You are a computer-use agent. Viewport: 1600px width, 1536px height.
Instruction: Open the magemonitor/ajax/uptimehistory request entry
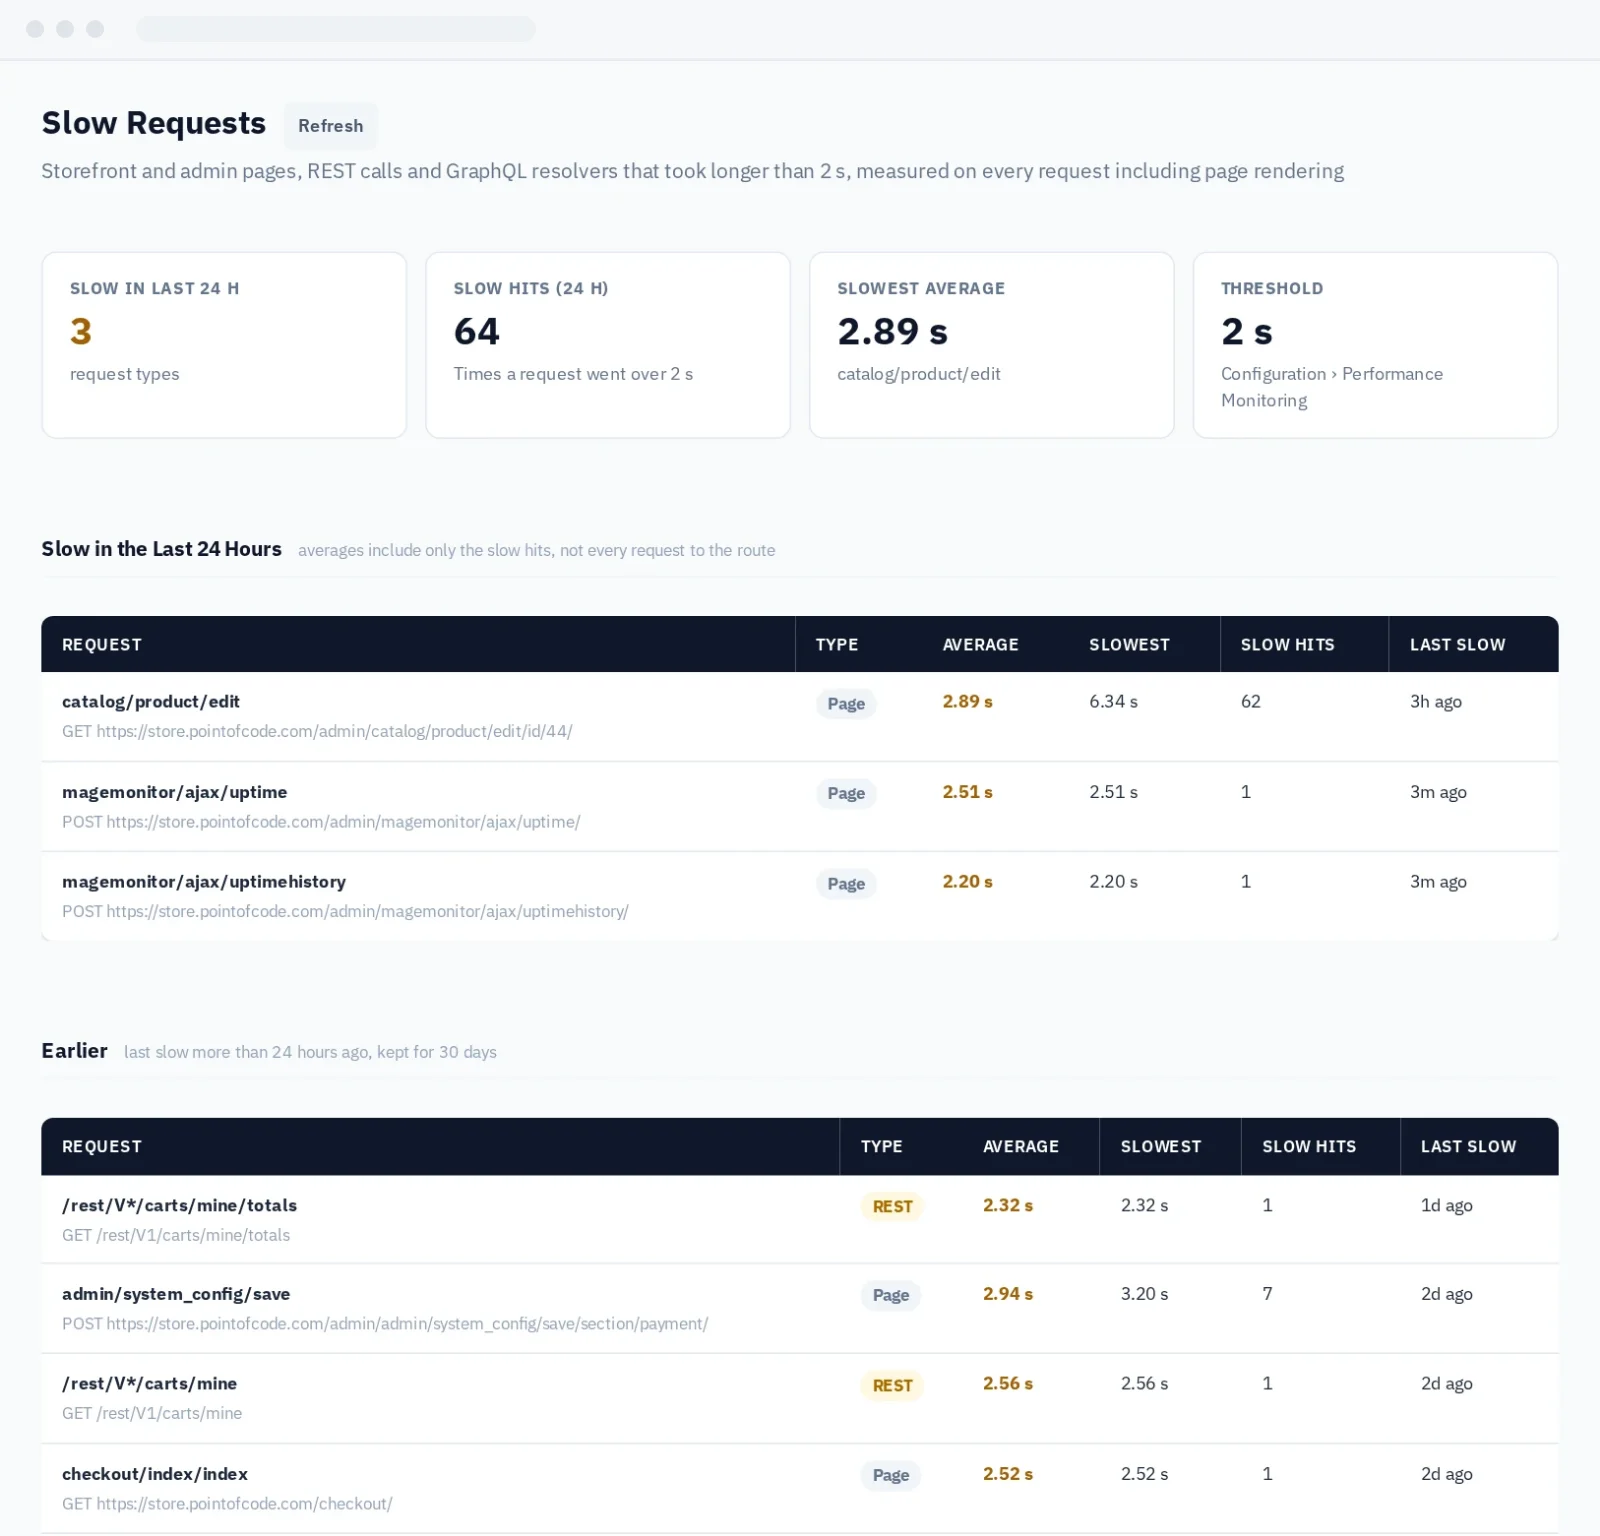(799, 896)
